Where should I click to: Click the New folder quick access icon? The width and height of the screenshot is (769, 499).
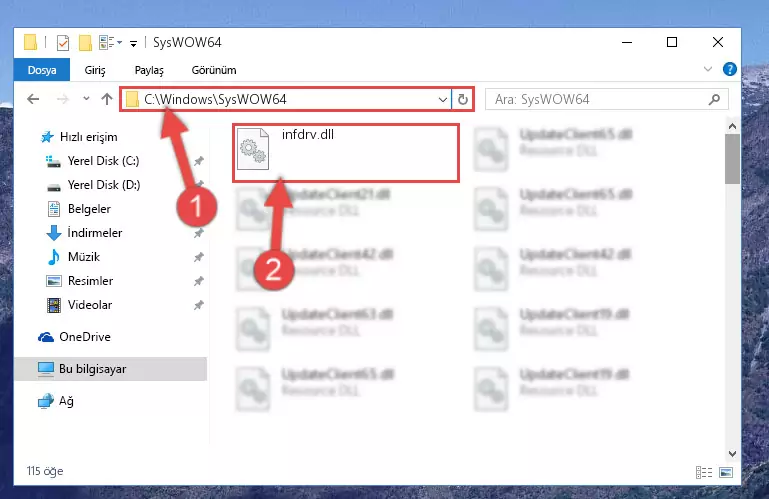(85, 43)
